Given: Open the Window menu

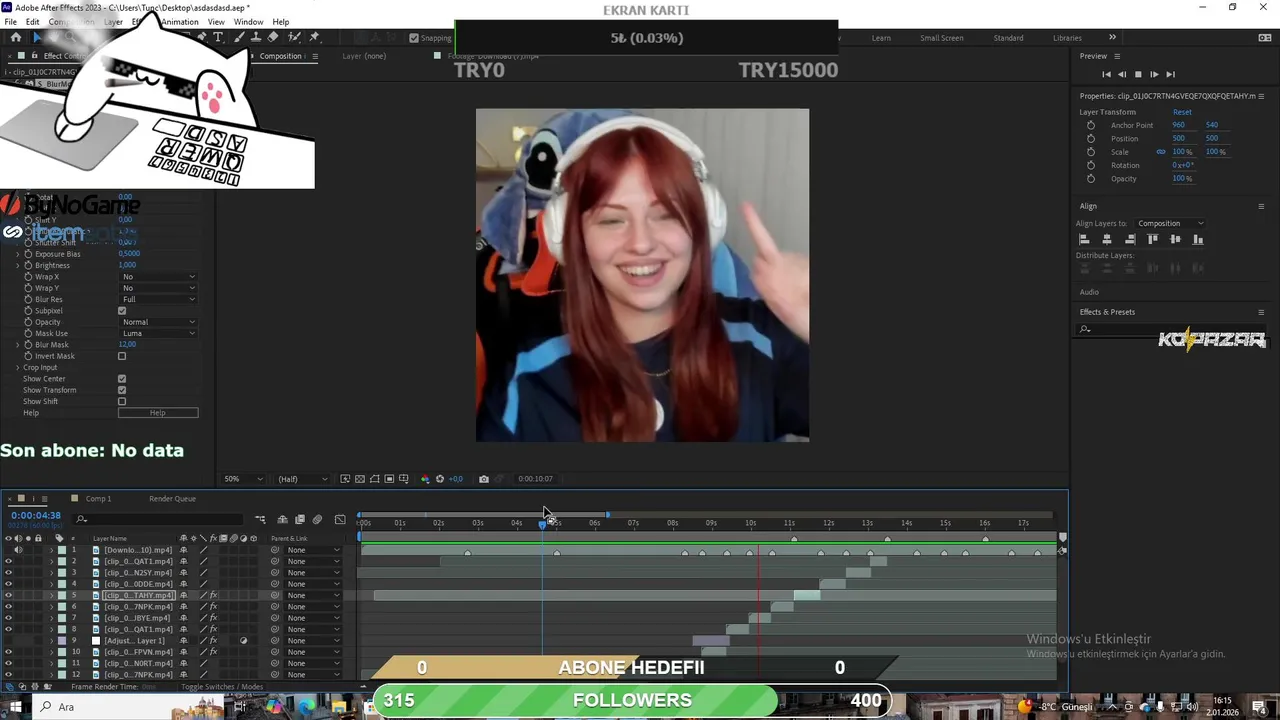Looking at the screenshot, I should coord(248,22).
